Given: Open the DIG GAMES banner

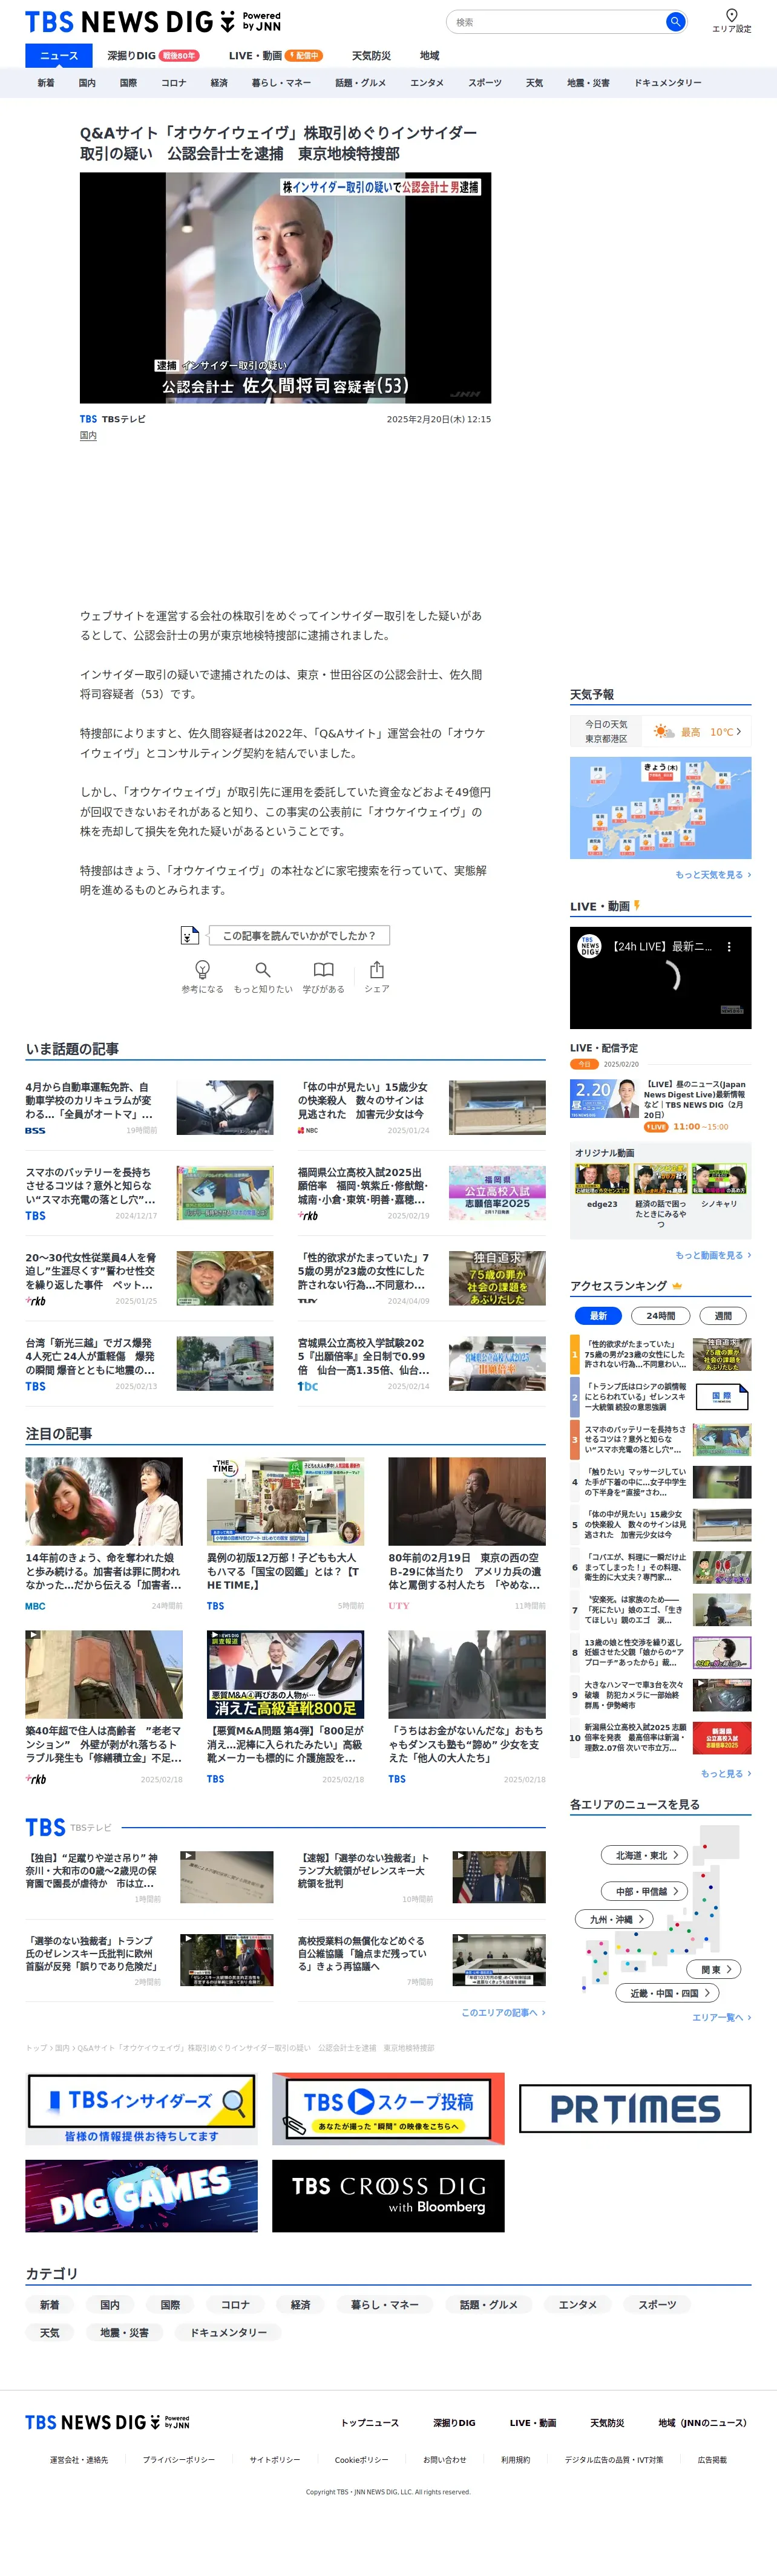Looking at the screenshot, I should point(141,2195).
